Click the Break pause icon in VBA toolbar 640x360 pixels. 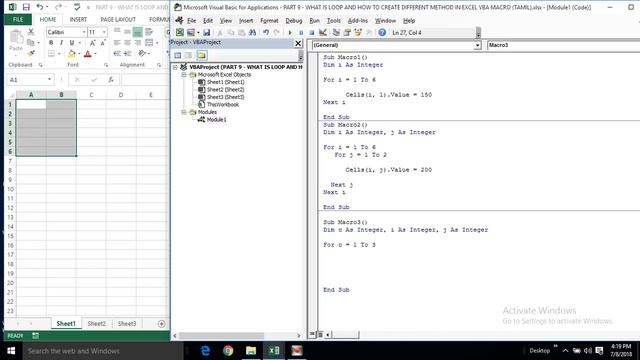pyautogui.click(x=301, y=32)
